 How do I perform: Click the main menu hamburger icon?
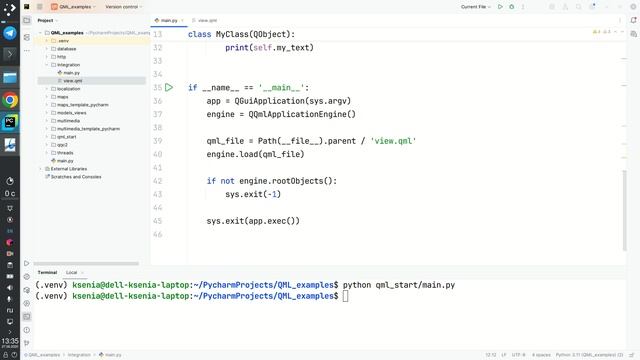click(x=40, y=7)
